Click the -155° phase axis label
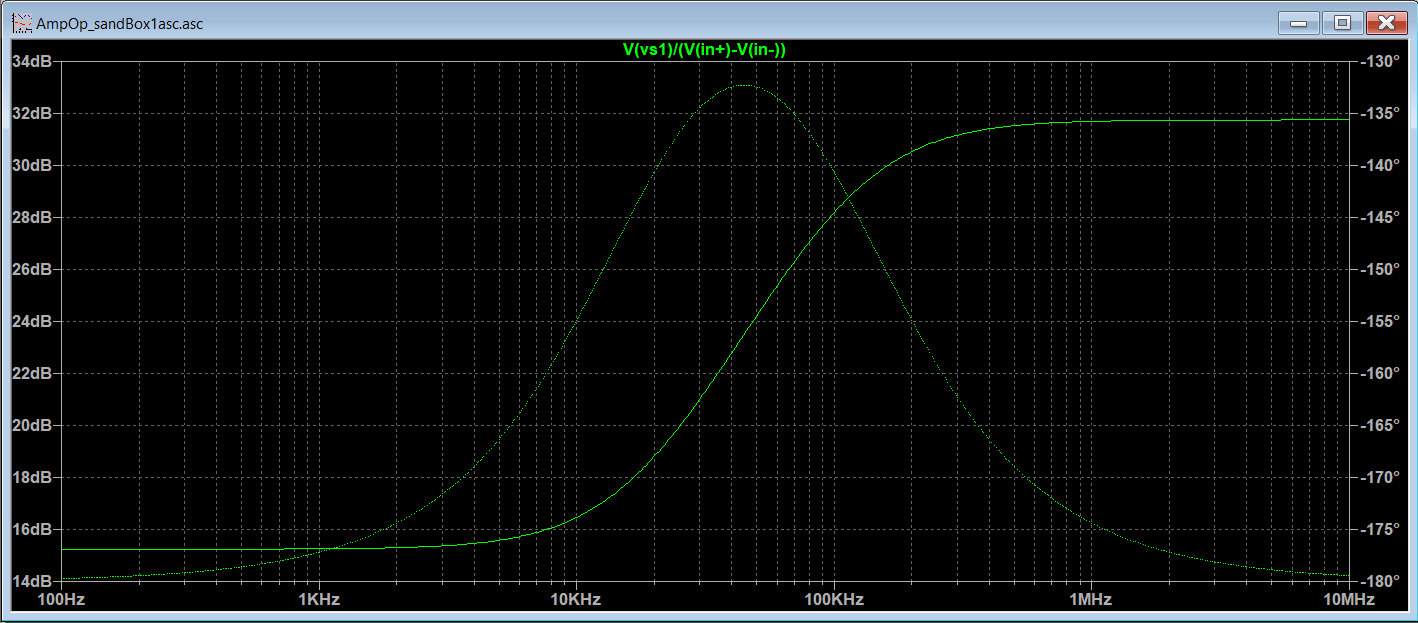 pos(1380,322)
